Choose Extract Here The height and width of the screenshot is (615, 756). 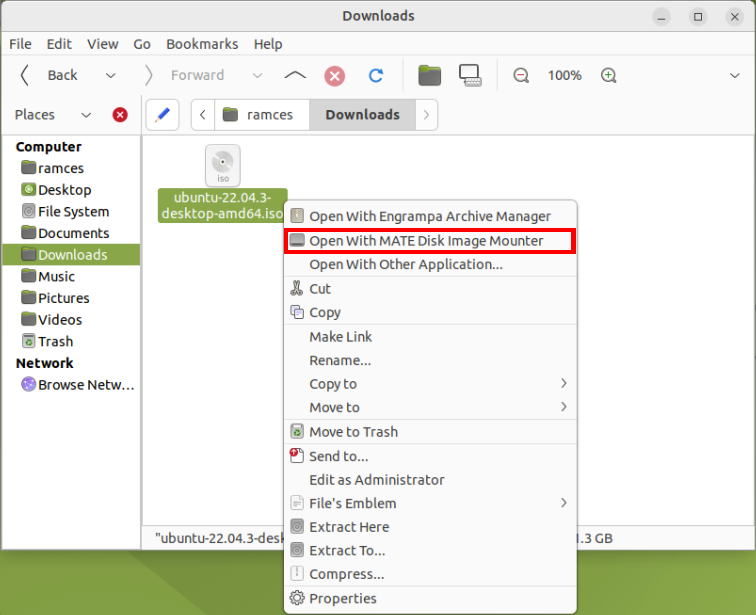click(430, 527)
